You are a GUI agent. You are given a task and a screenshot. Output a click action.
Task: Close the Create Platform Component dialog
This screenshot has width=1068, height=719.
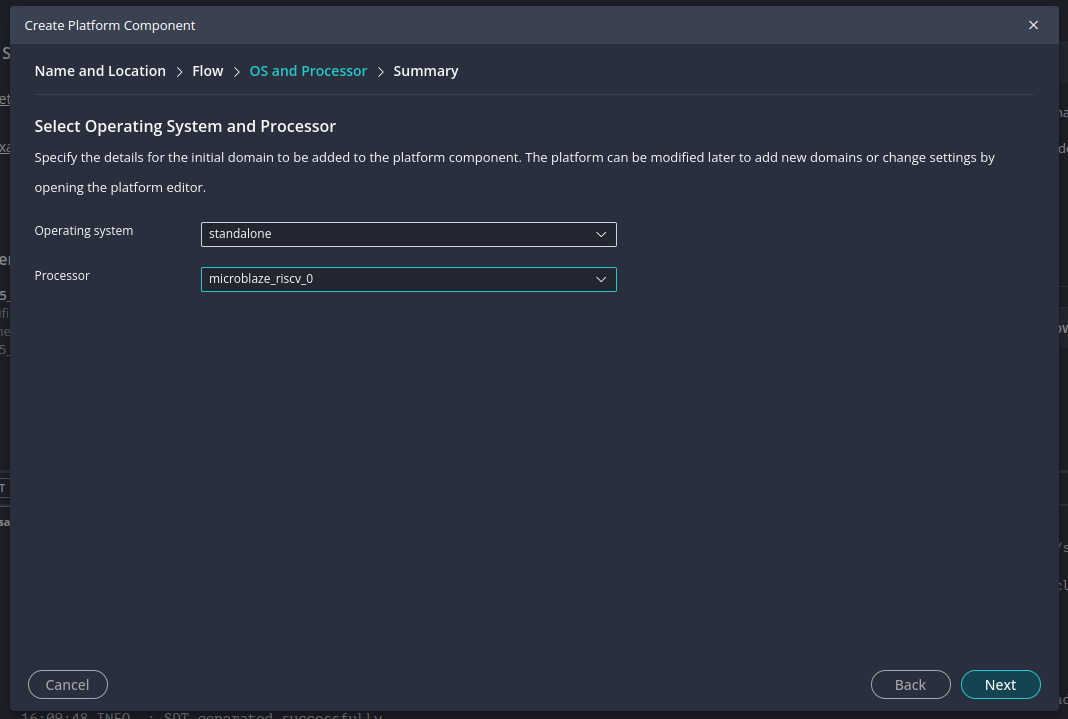click(x=1033, y=25)
